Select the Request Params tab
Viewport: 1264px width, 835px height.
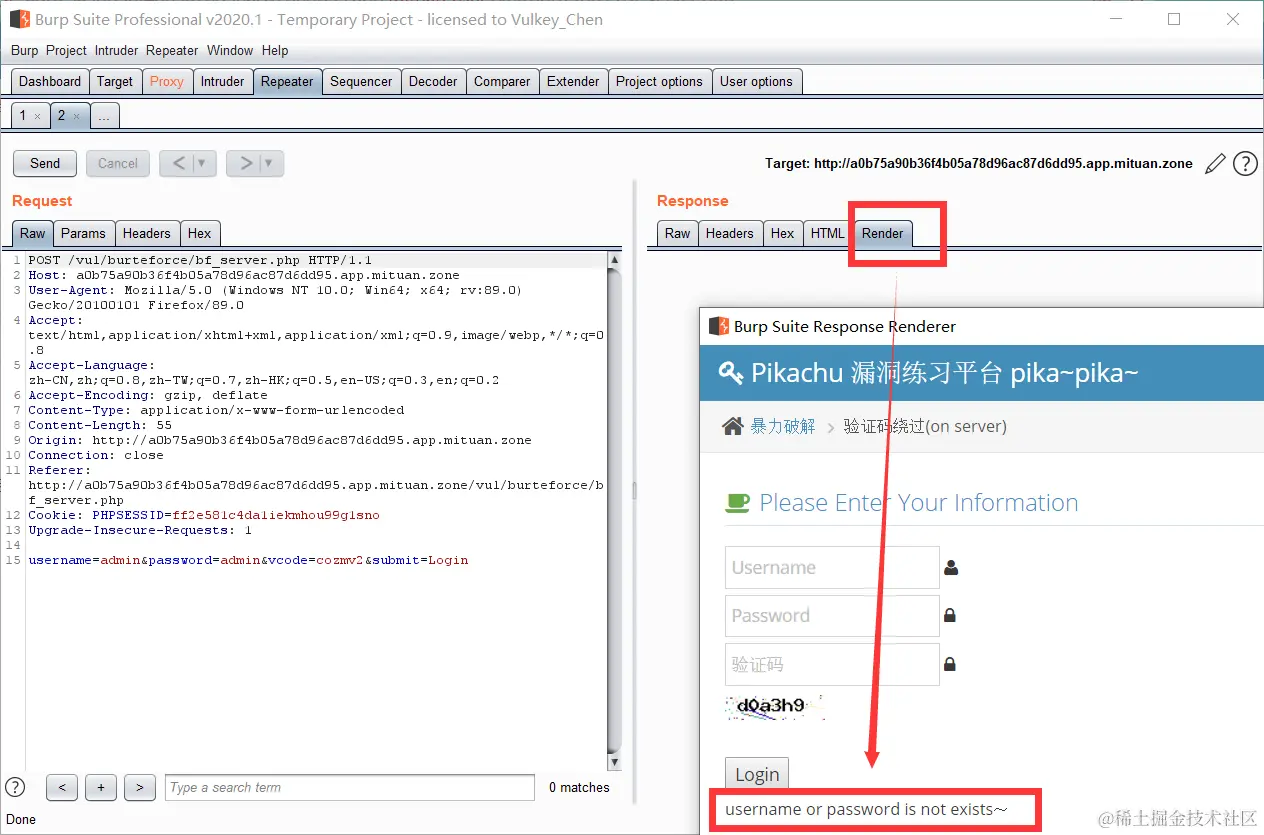coord(83,233)
